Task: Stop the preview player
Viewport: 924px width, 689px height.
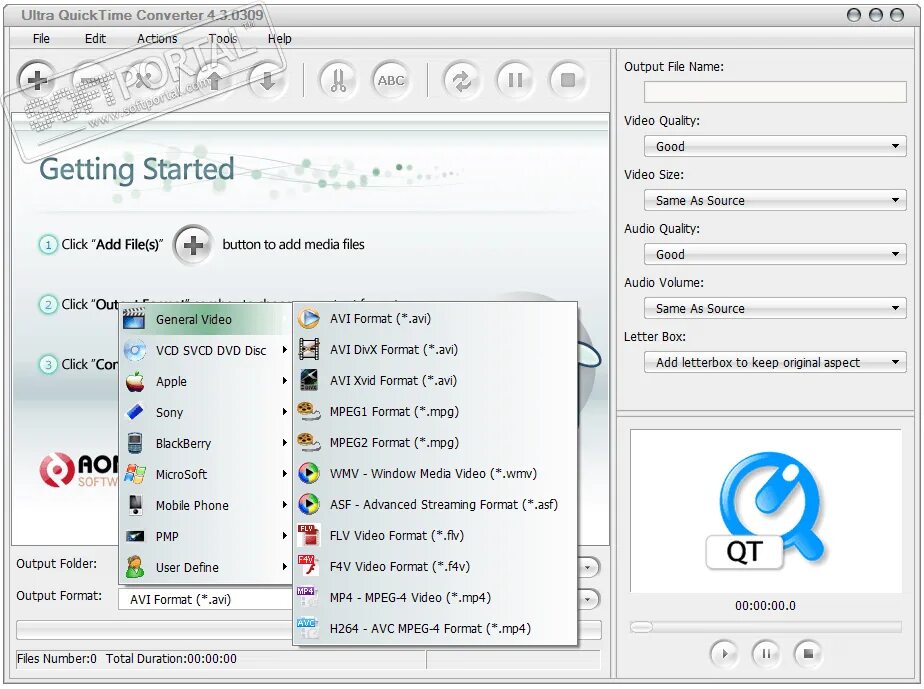Action: pyautogui.click(x=808, y=653)
